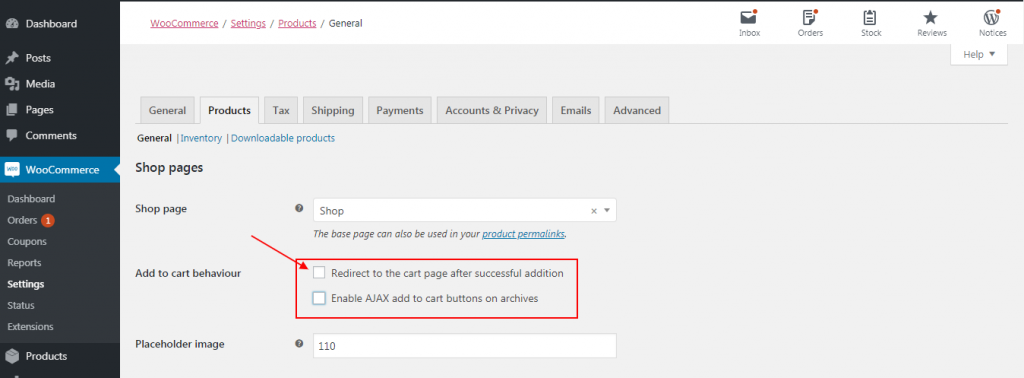Switch to the Accounts & Privacy tab
This screenshot has height=378, width=1024.
pyautogui.click(x=492, y=110)
